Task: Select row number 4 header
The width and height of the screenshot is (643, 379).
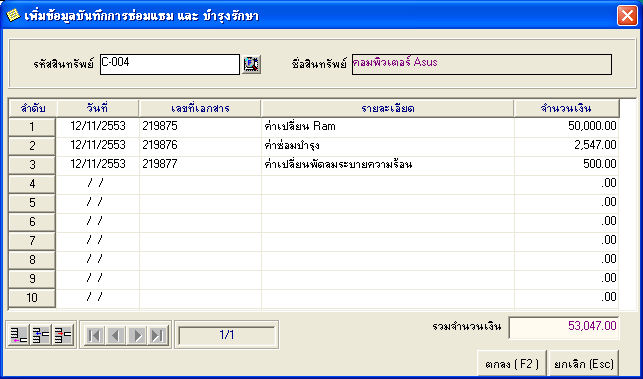Action: tap(32, 184)
